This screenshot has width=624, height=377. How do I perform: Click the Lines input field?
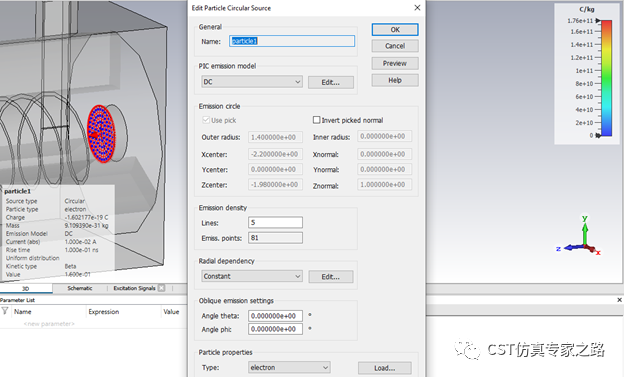point(275,223)
